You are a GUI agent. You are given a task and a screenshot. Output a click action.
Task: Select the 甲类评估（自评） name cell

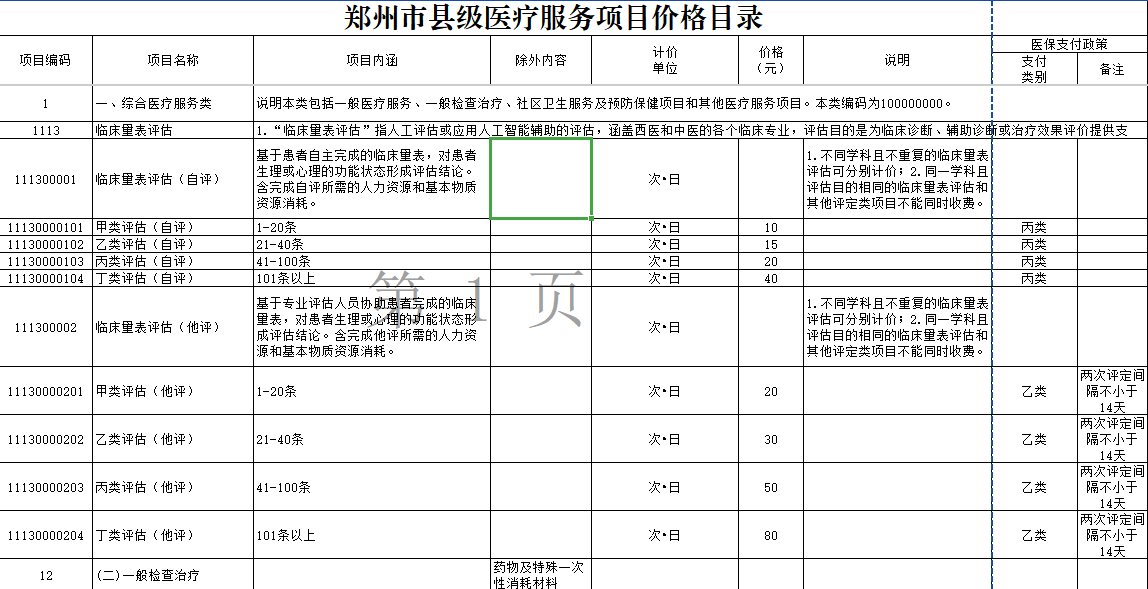173,227
